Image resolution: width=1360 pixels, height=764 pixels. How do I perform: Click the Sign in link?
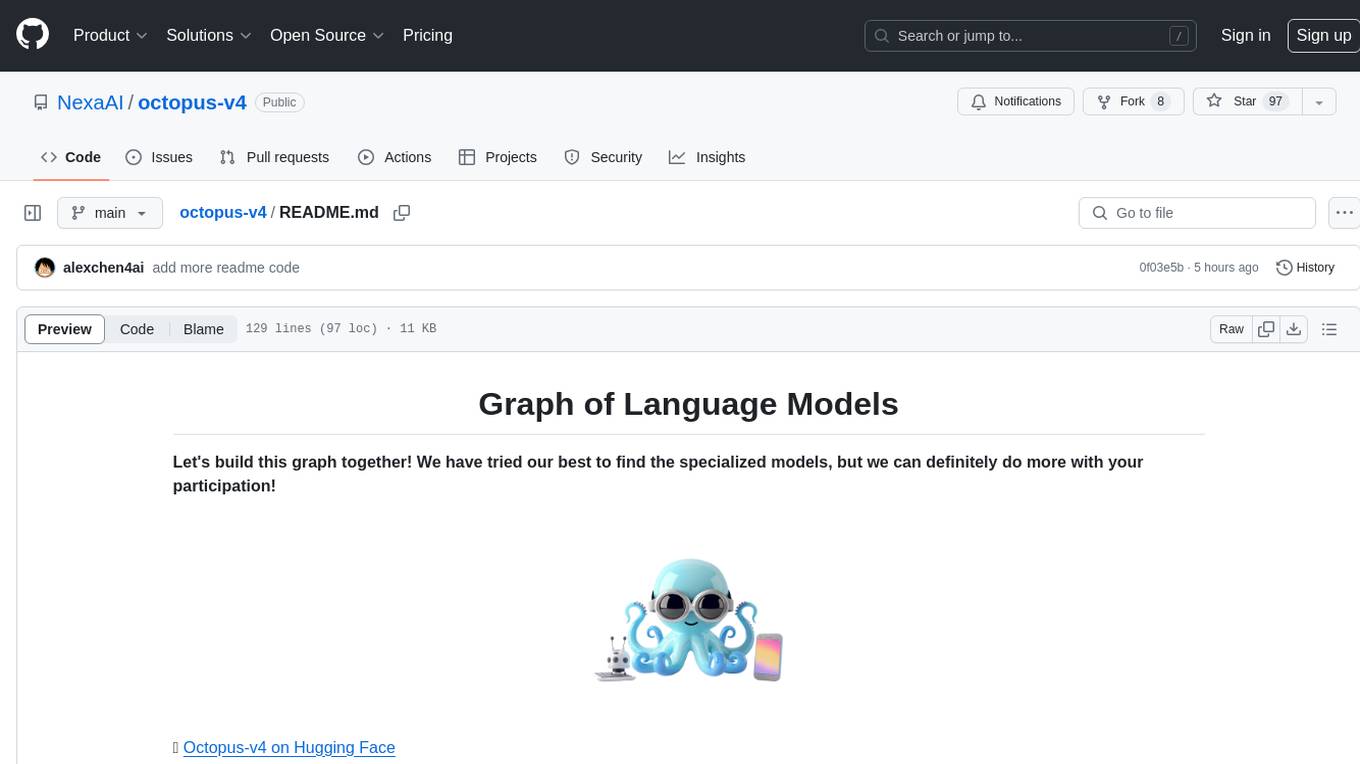1245,35
